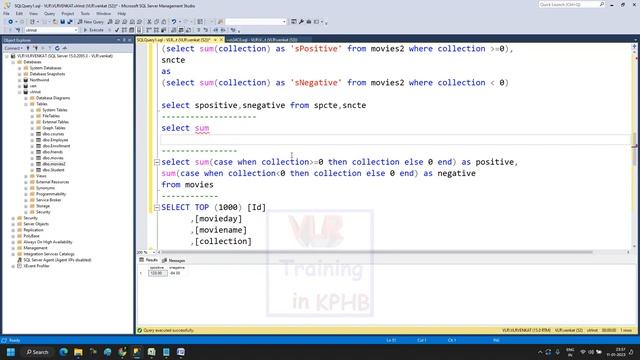Image resolution: width=640 pixels, height=360 pixels.
Task: Collapse the Tables folder node
Action: (26, 104)
